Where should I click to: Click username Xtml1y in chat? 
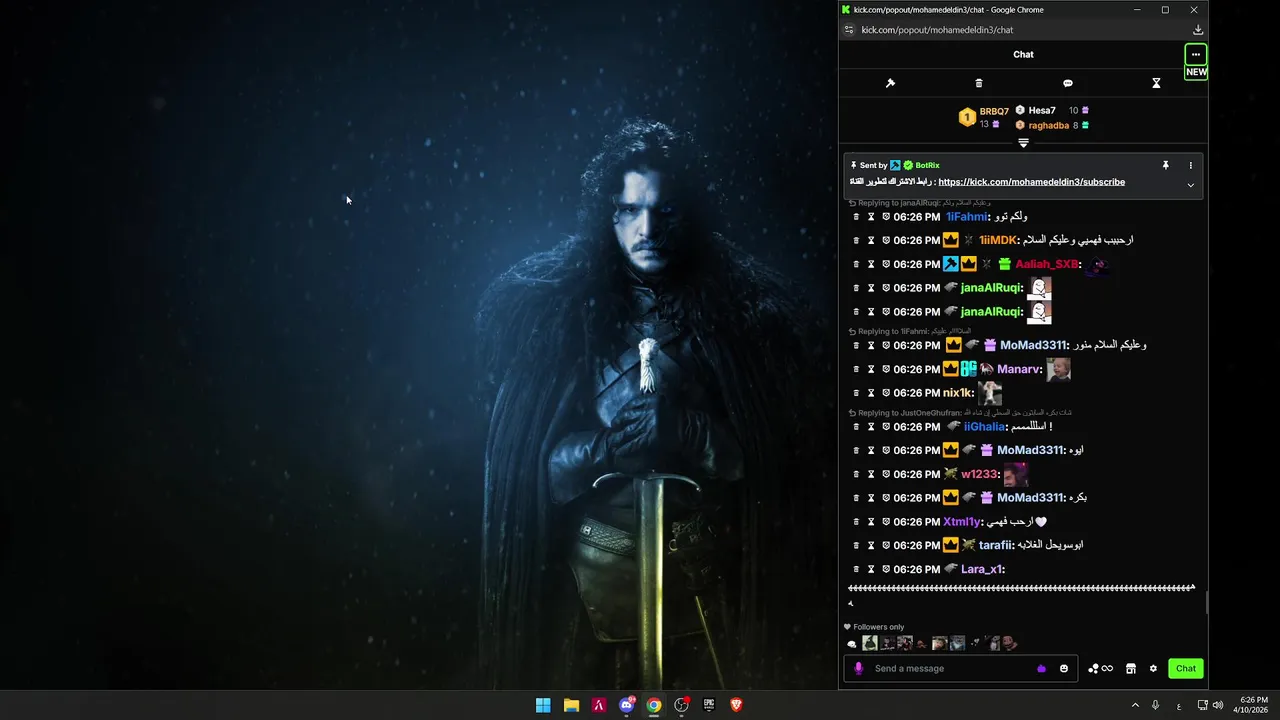coord(962,522)
